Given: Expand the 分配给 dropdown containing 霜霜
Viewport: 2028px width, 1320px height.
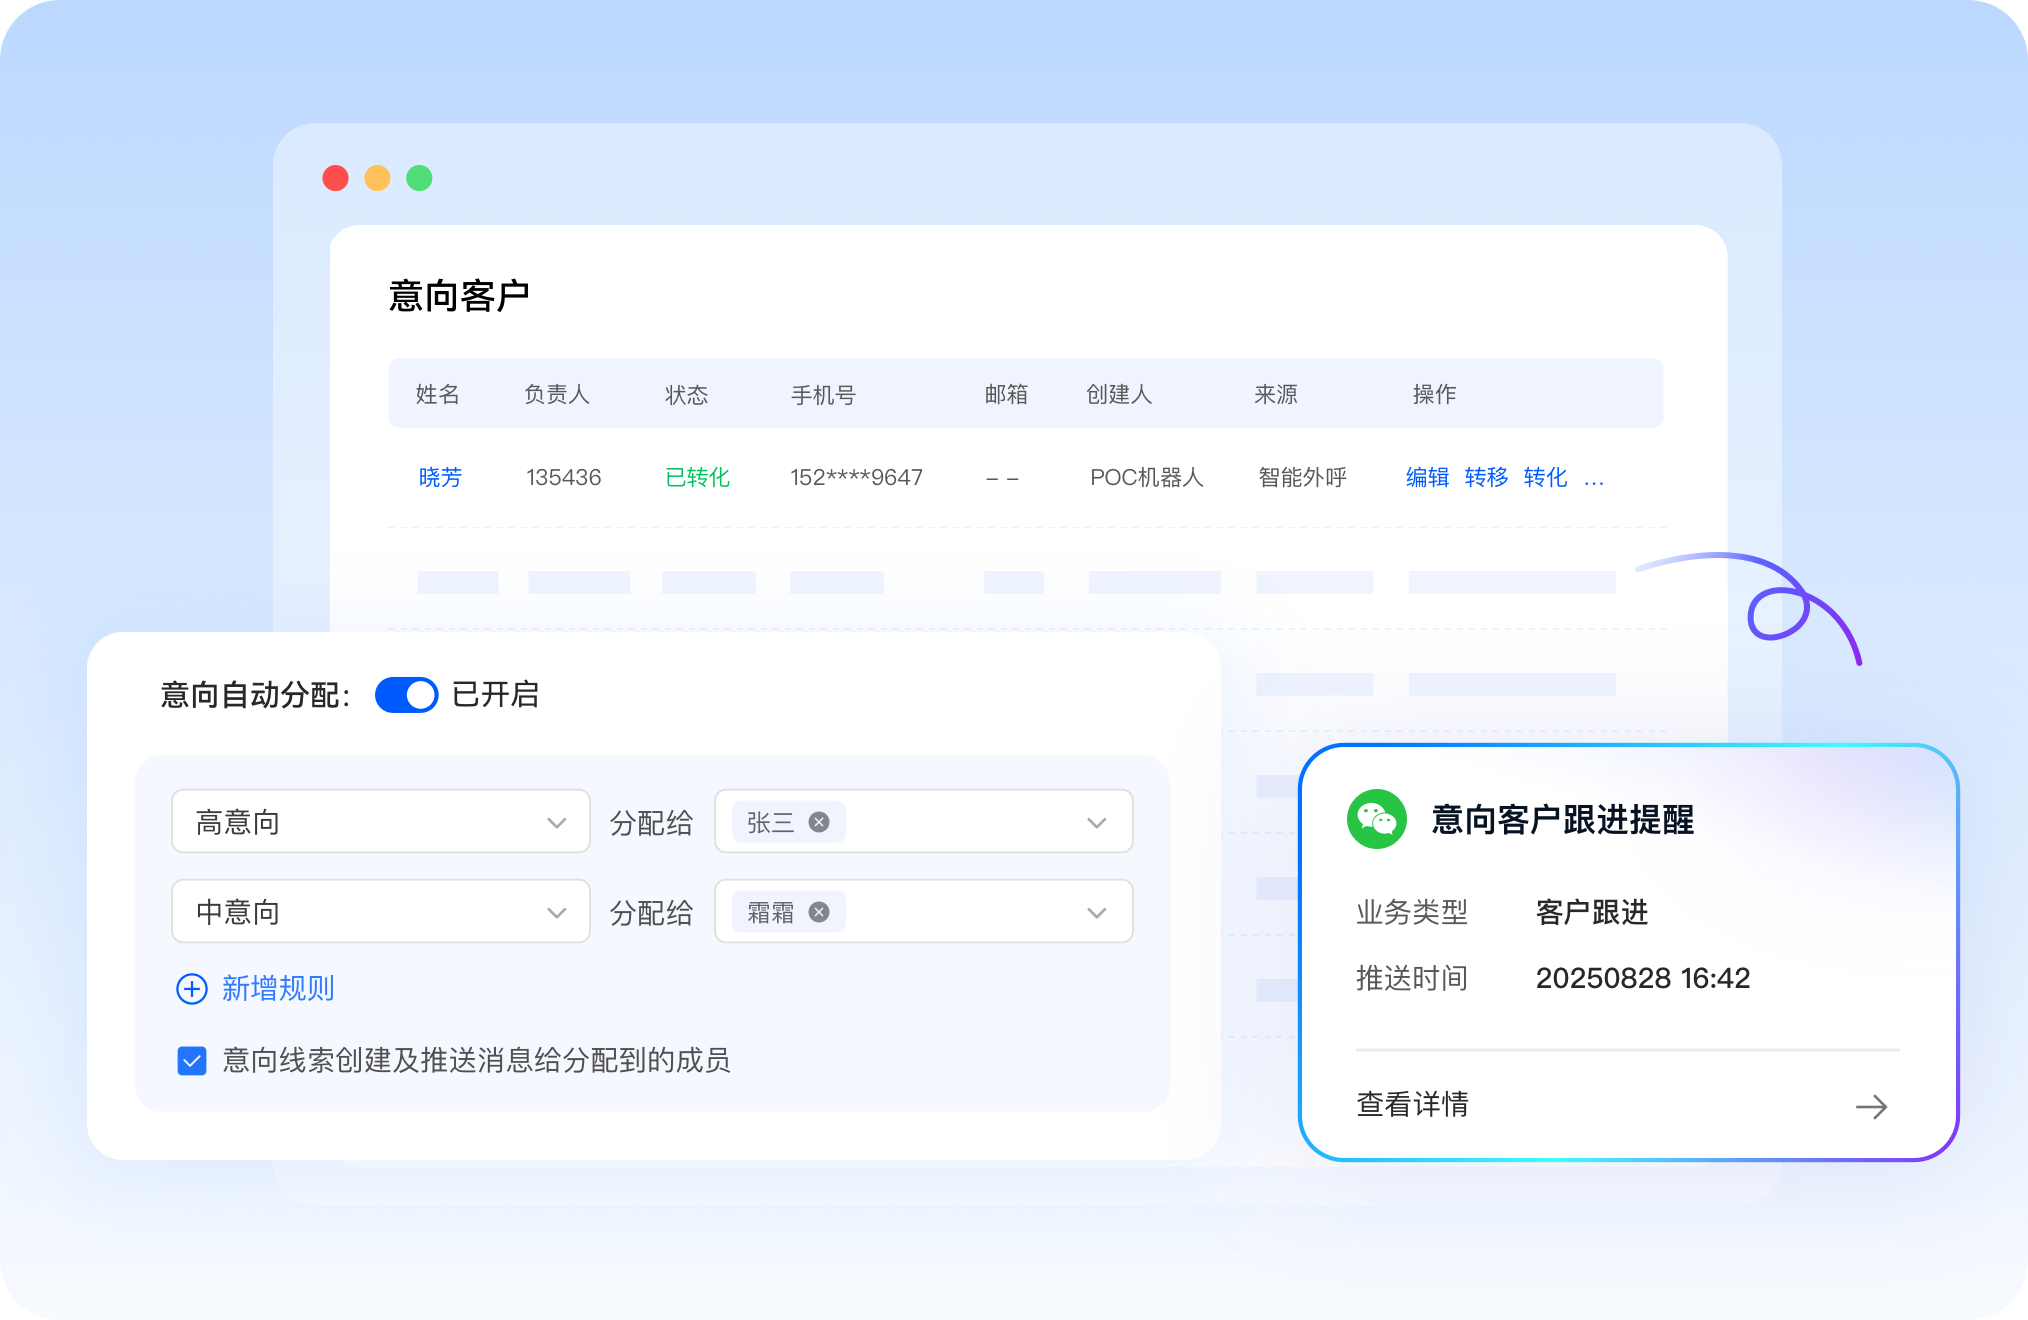Looking at the screenshot, I should (x=1096, y=911).
